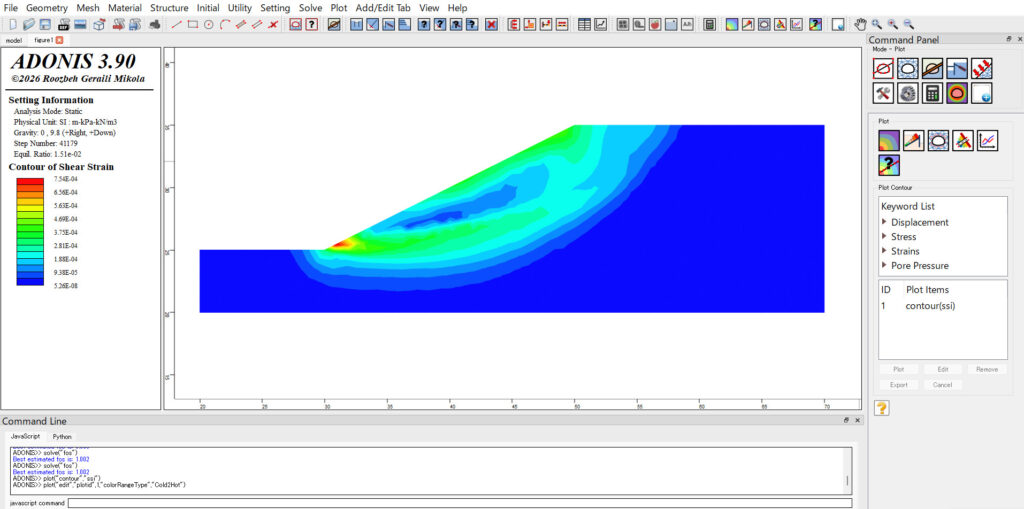
Task: Click the yellow help icon in Command Panel
Action: click(x=882, y=408)
